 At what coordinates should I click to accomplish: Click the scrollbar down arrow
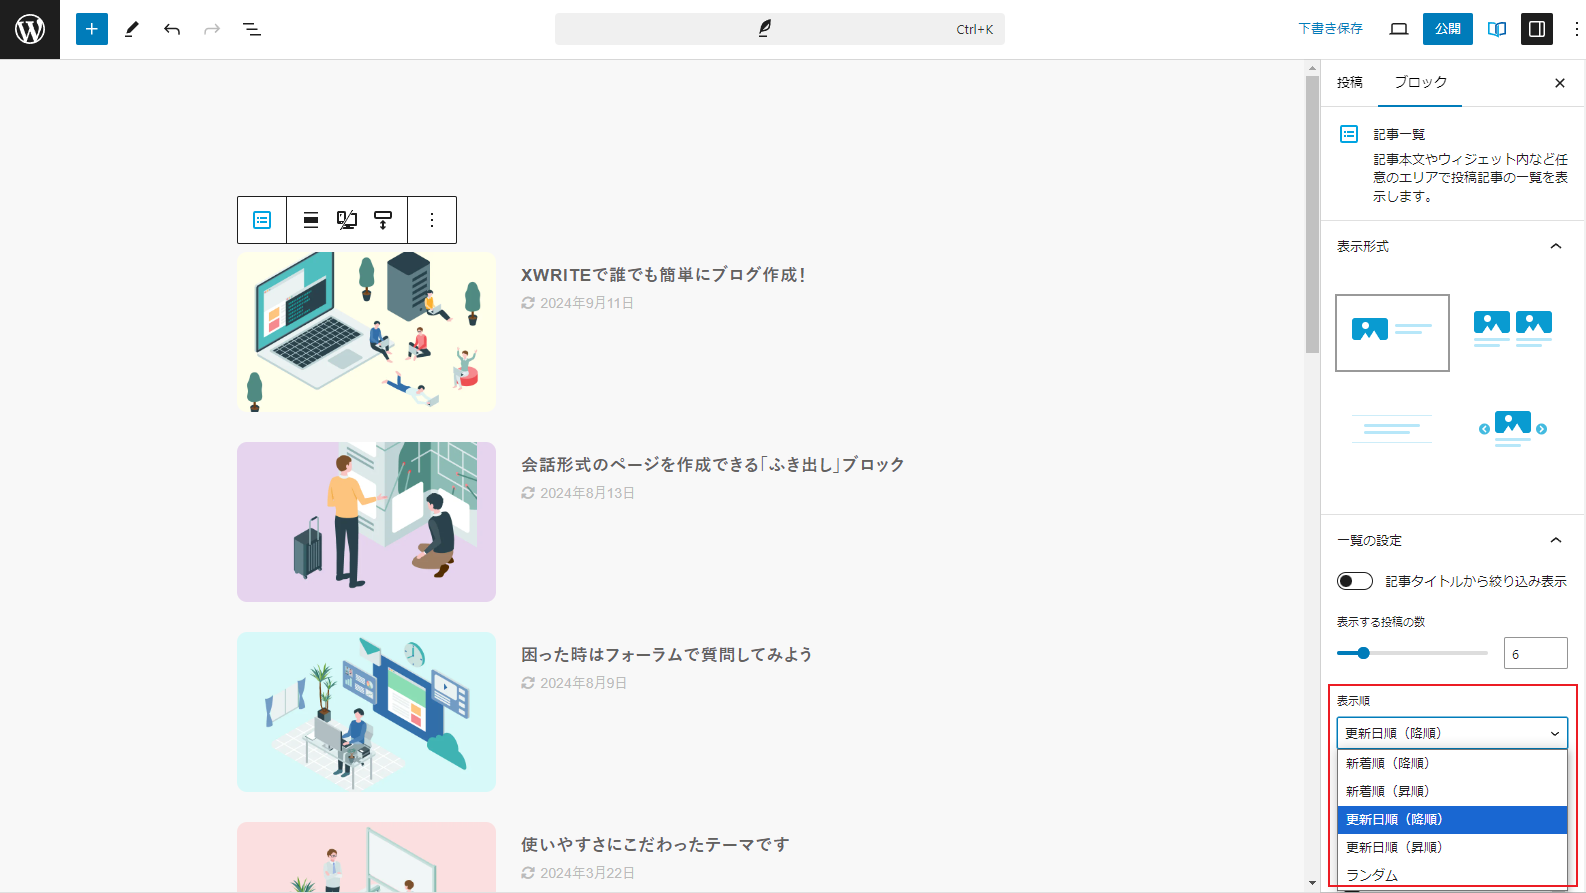(x=1312, y=883)
